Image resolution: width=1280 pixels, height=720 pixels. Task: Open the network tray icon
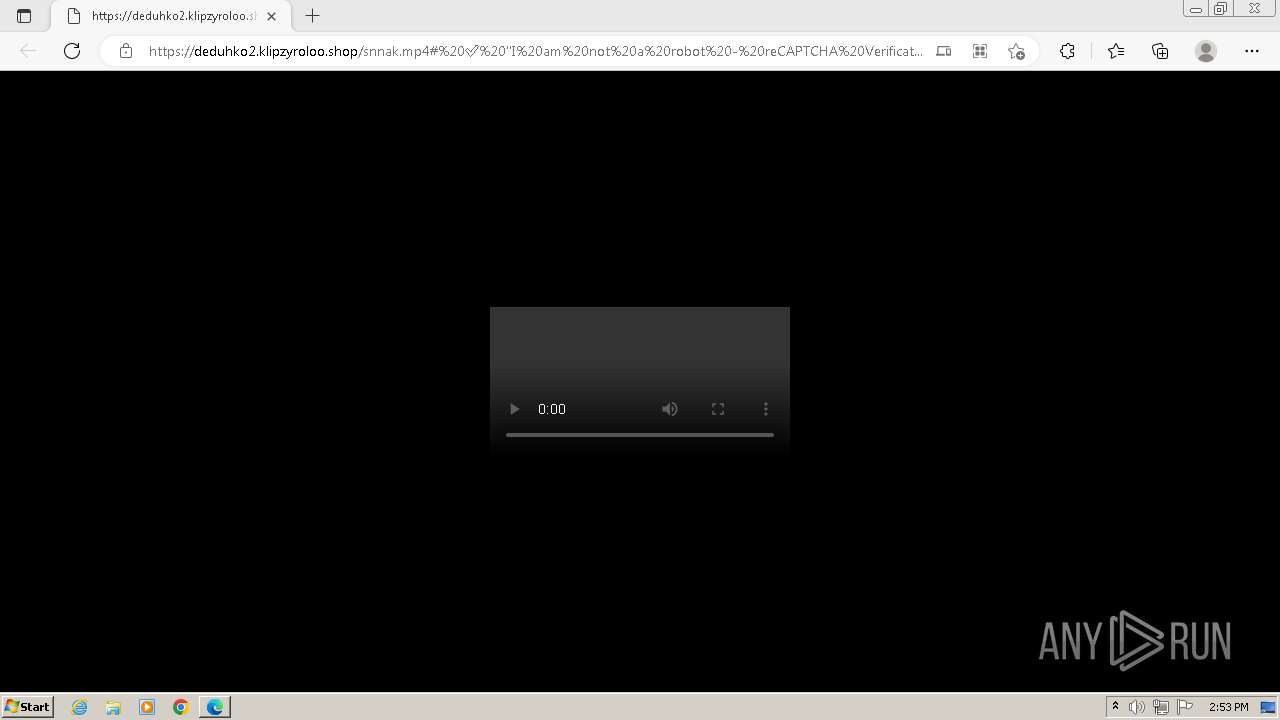tap(1161, 707)
